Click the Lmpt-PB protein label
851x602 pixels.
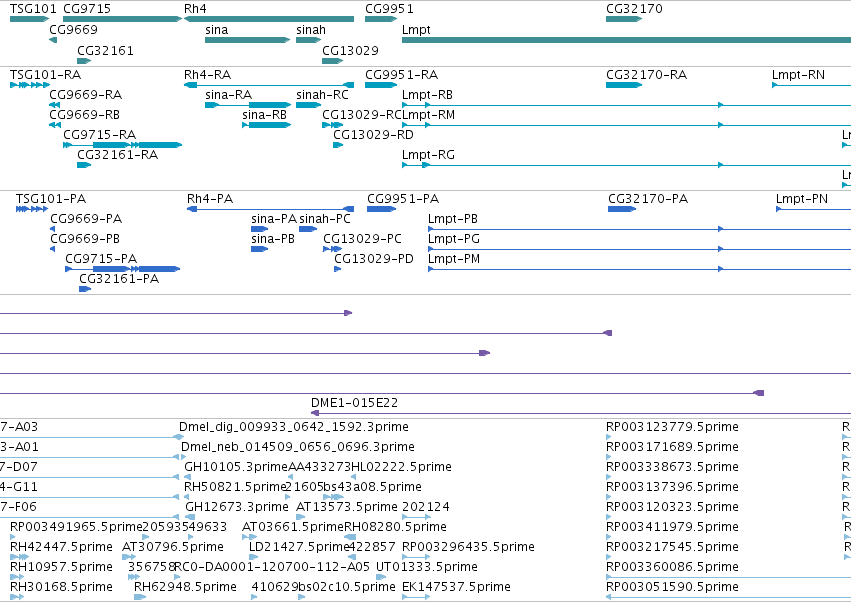453,219
